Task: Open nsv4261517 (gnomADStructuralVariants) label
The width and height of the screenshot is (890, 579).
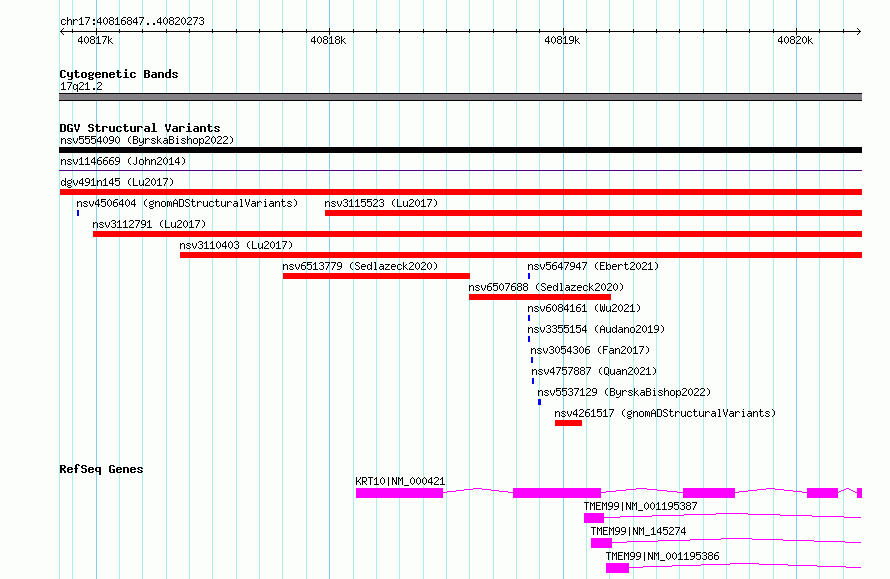Action: tap(665, 413)
